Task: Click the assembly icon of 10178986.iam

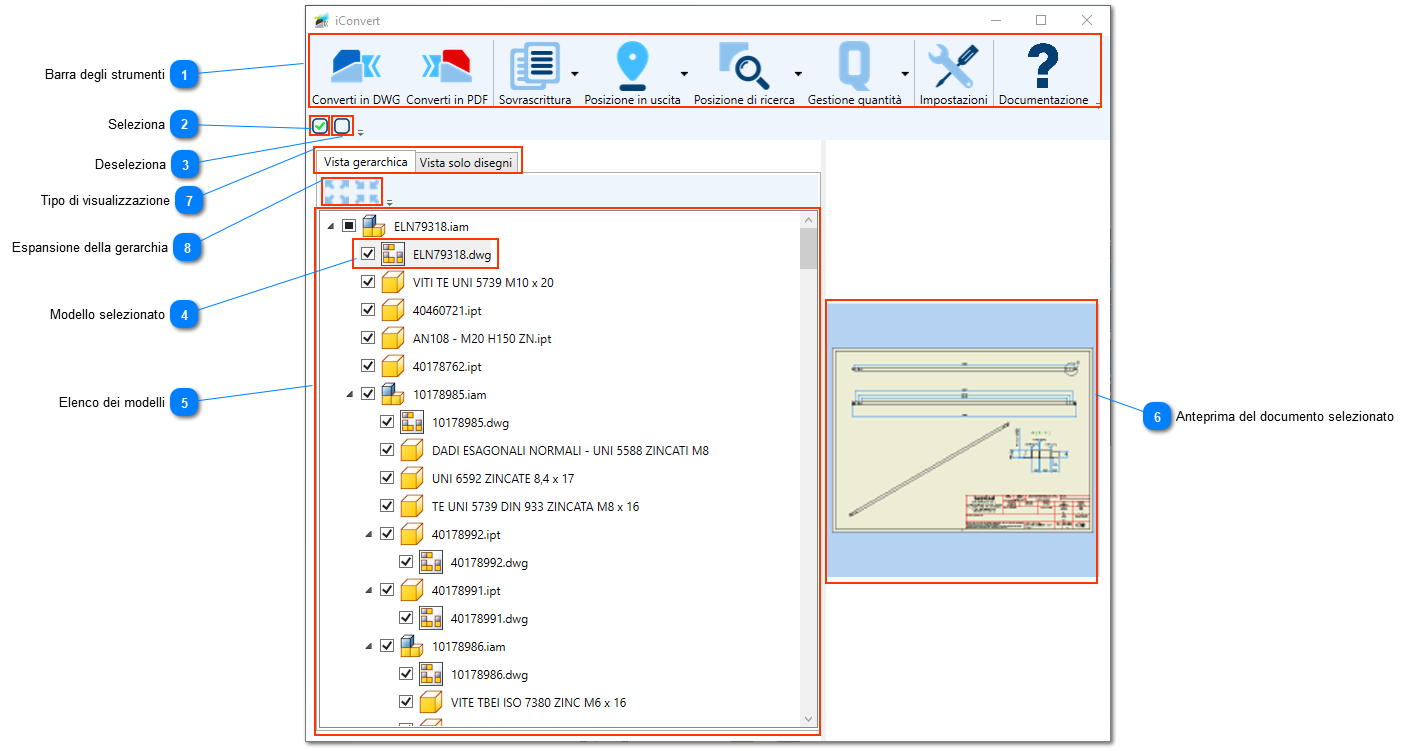Action: [x=412, y=646]
